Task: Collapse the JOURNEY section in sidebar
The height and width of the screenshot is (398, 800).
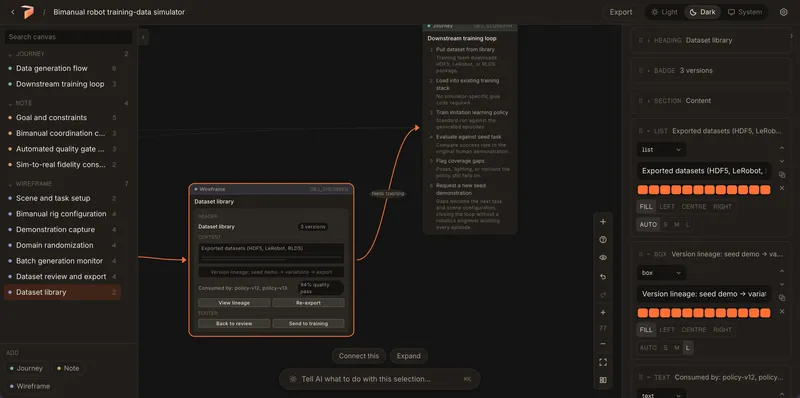Action: pos(10,54)
